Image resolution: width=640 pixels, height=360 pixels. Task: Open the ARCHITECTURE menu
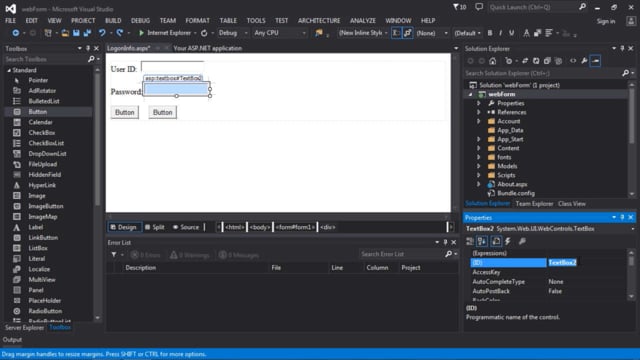point(319,20)
